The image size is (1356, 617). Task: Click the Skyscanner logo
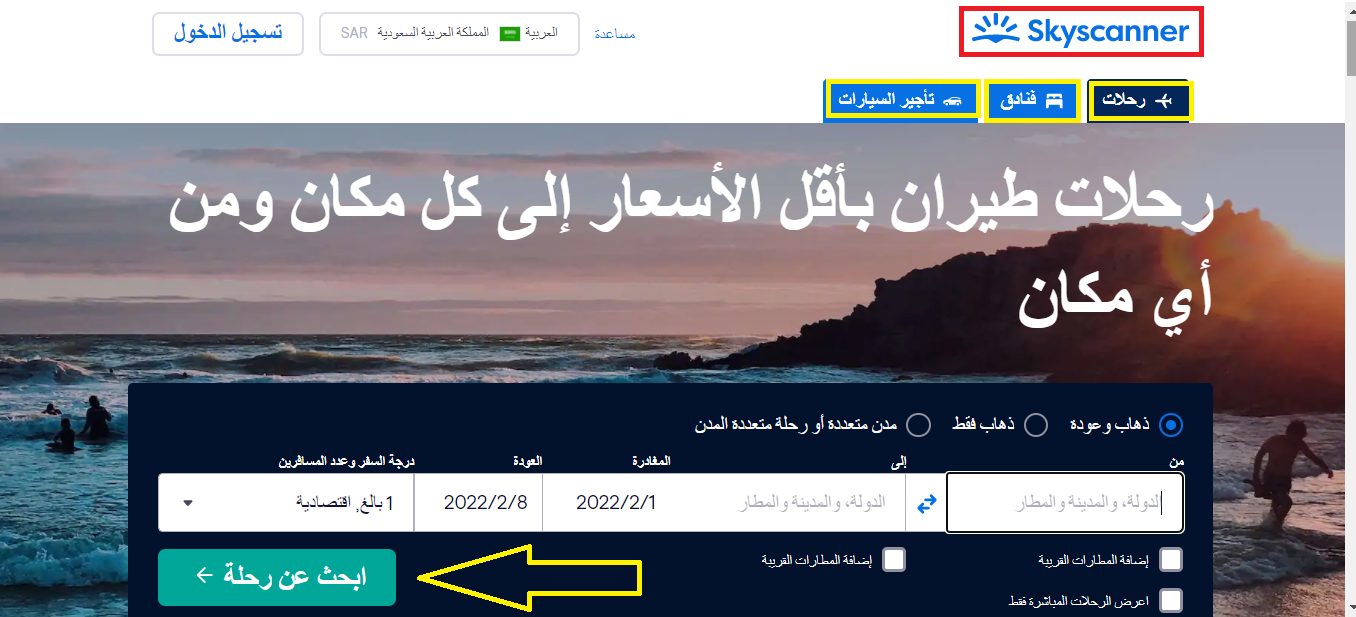(x=1081, y=32)
